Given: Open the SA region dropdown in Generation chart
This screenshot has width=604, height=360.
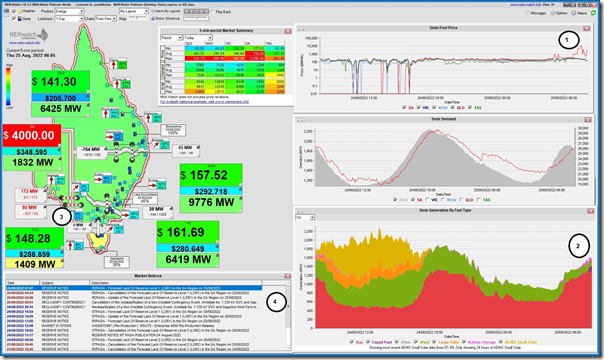Looking at the screenshot, I should point(305,218).
